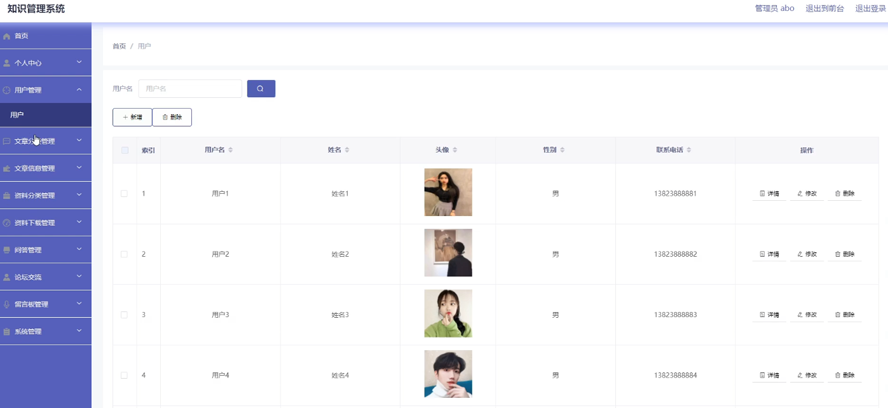
Task: Expand the 文章信息管理 chevron
Action: pyautogui.click(x=79, y=168)
